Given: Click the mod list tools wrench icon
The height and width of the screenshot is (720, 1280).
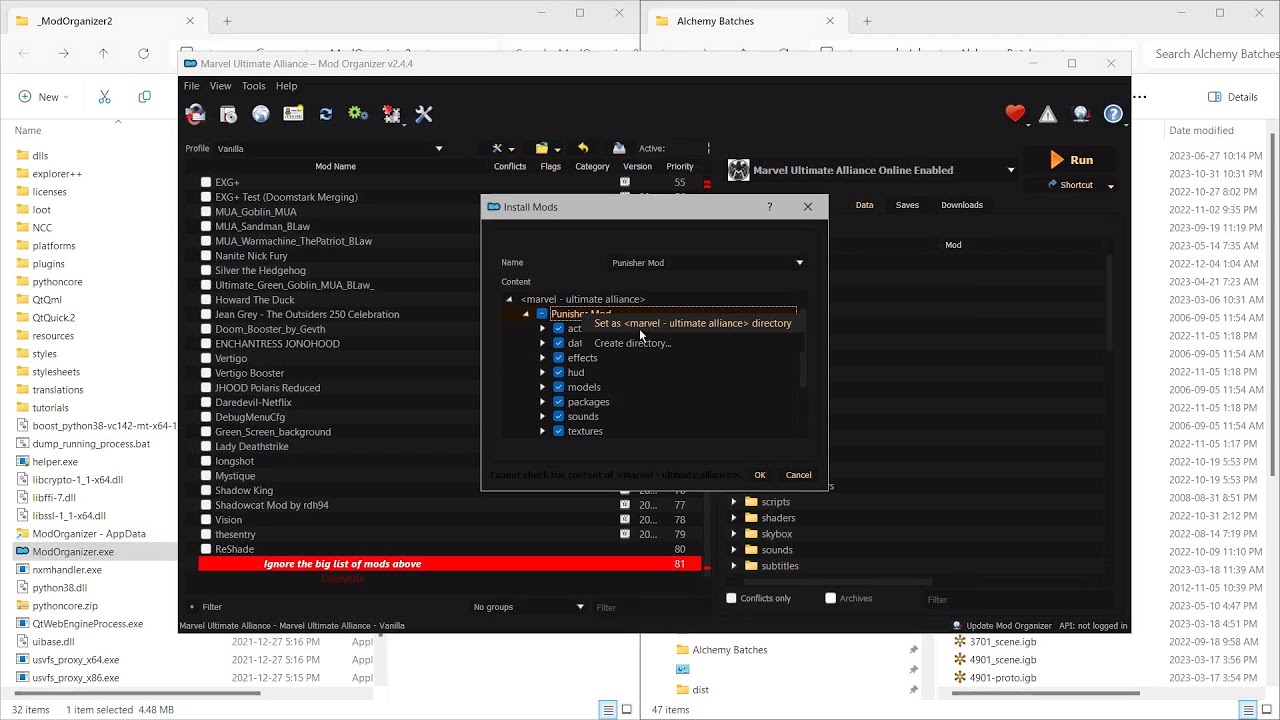Looking at the screenshot, I should (x=498, y=148).
